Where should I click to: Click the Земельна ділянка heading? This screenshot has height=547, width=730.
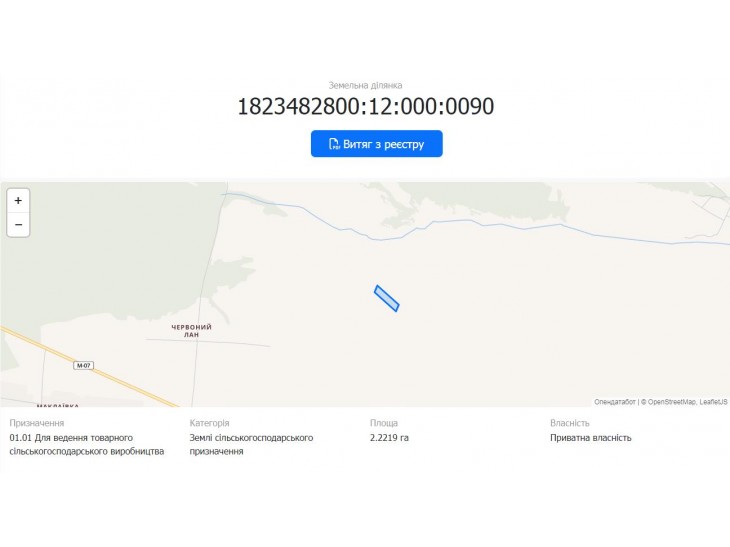tap(365, 85)
